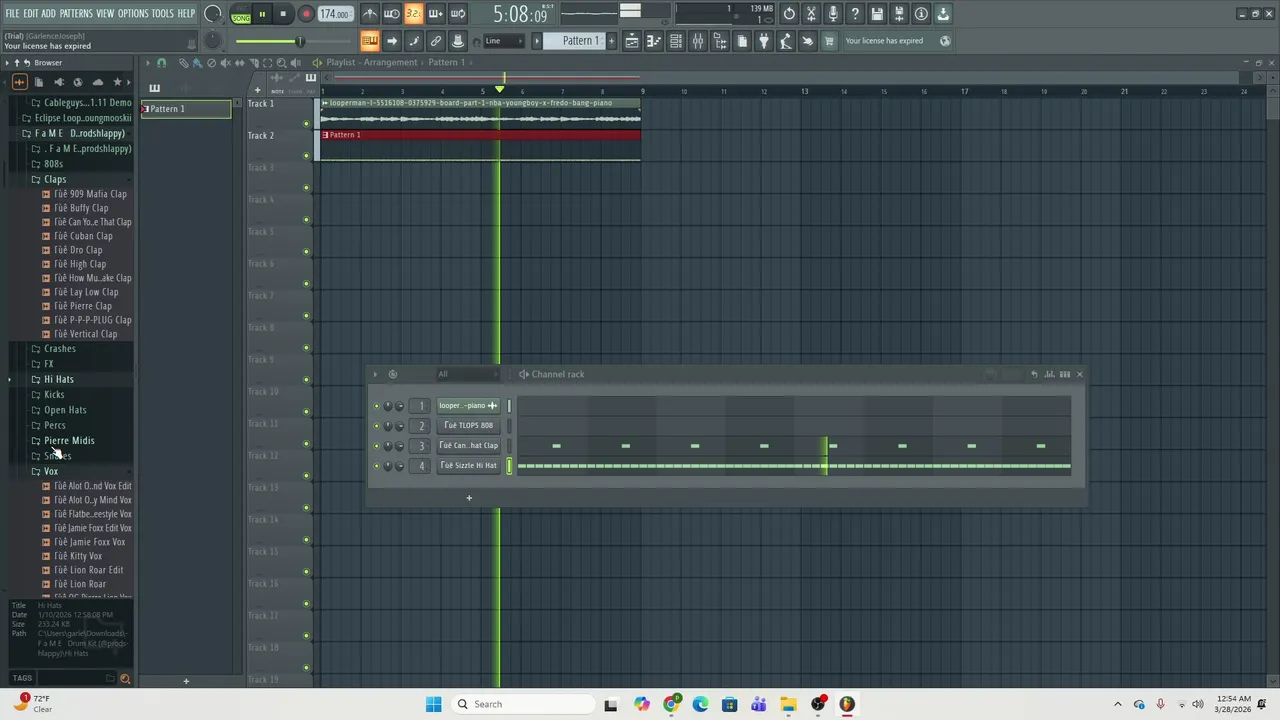Screen dimensions: 1280x720
Task: Click the browser starred favorites tab icon
Action: click(x=117, y=82)
